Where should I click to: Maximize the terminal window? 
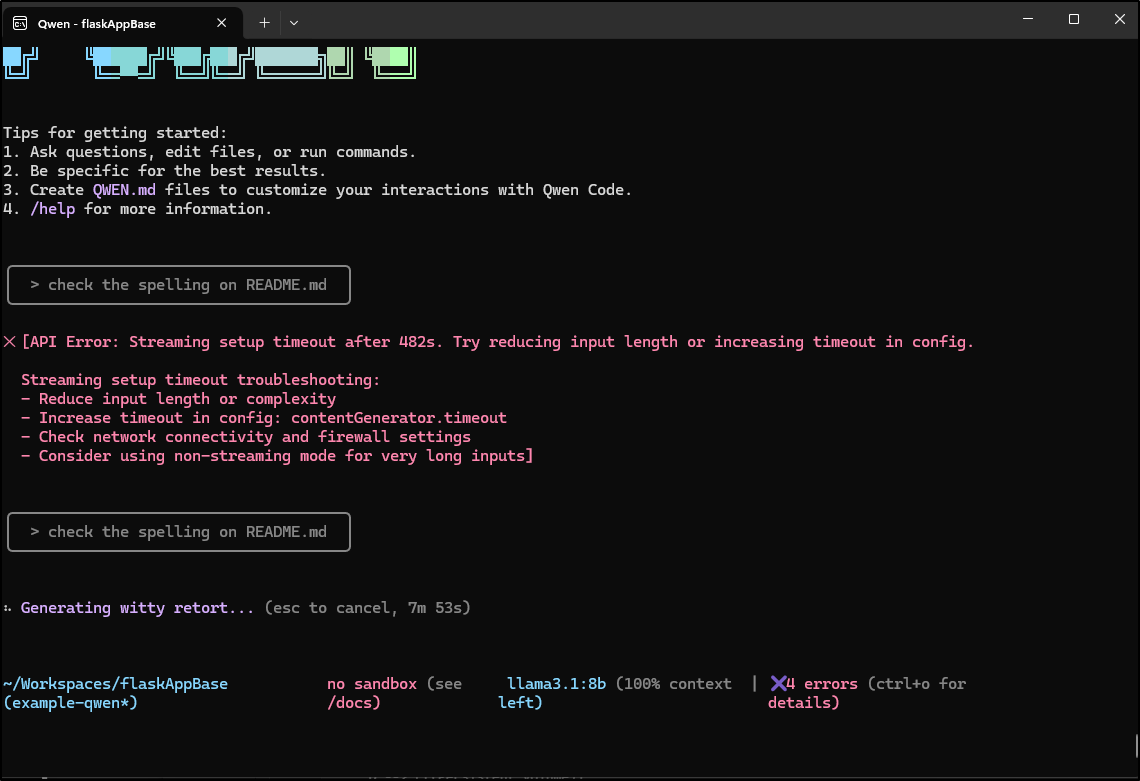pos(1074,19)
